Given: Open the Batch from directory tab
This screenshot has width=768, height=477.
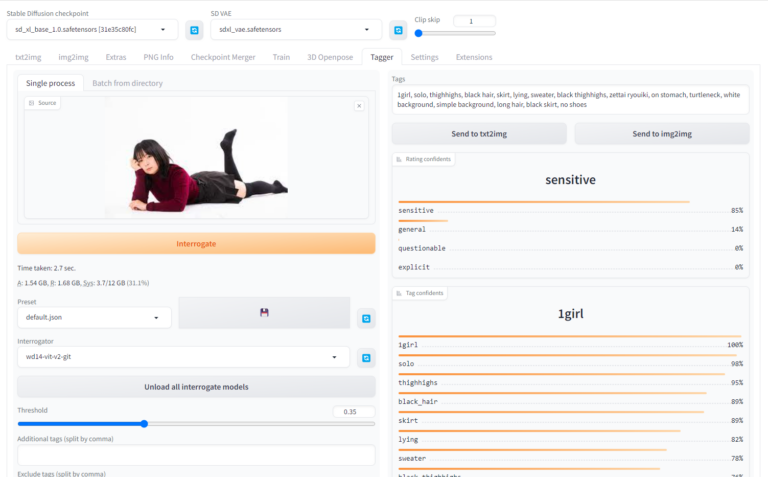Looking at the screenshot, I should (x=127, y=83).
